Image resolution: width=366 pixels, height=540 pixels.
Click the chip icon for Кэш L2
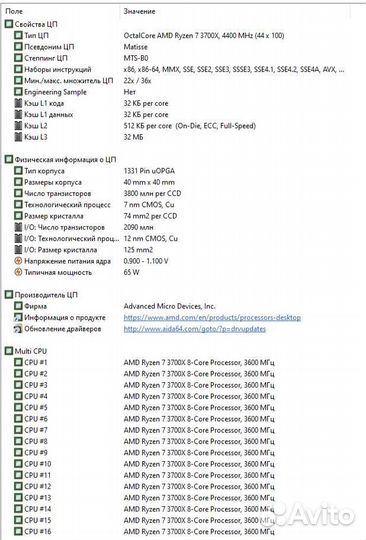pyautogui.click(x=18, y=126)
